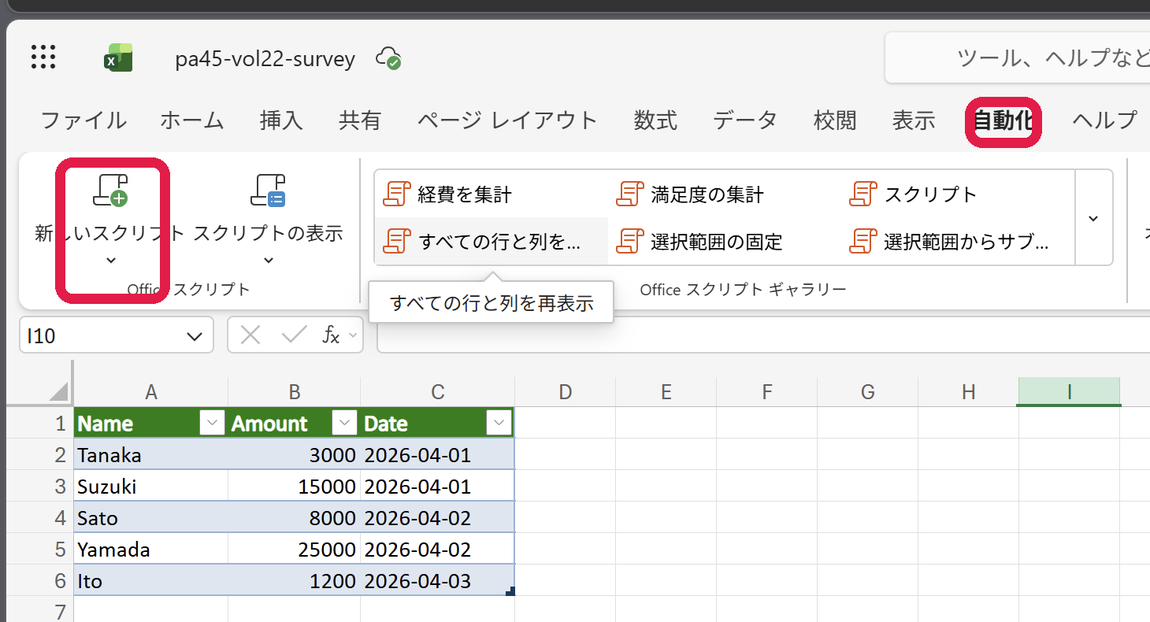Select the amount cell 8000
Image resolution: width=1150 pixels, height=622 pixels.
click(x=294, y=518)
